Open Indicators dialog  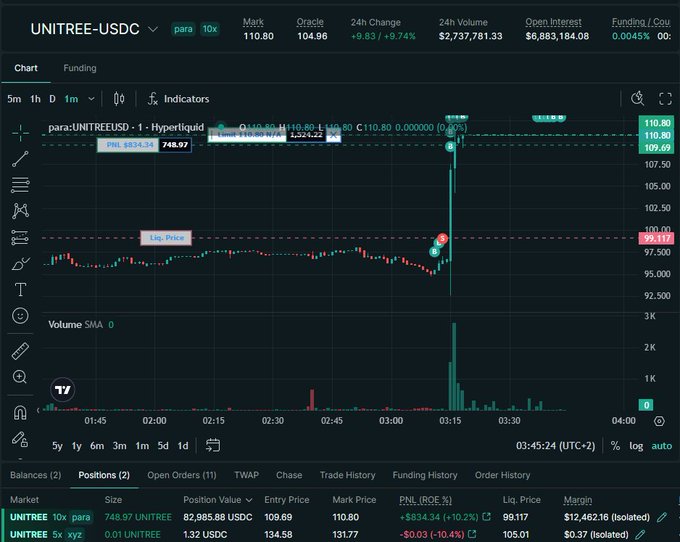click(x=178, y=99)
